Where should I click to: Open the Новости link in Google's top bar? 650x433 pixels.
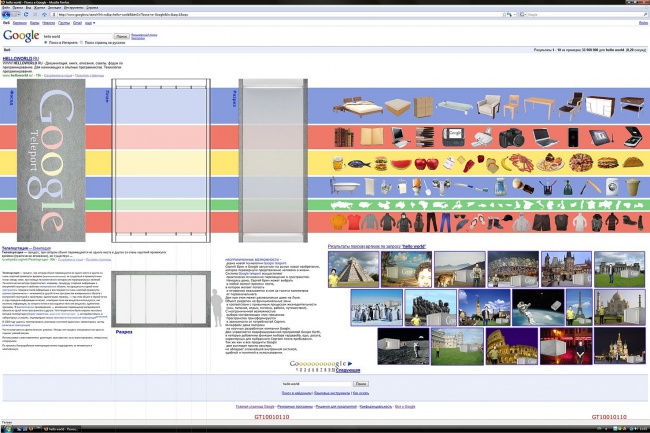(49, 23)
